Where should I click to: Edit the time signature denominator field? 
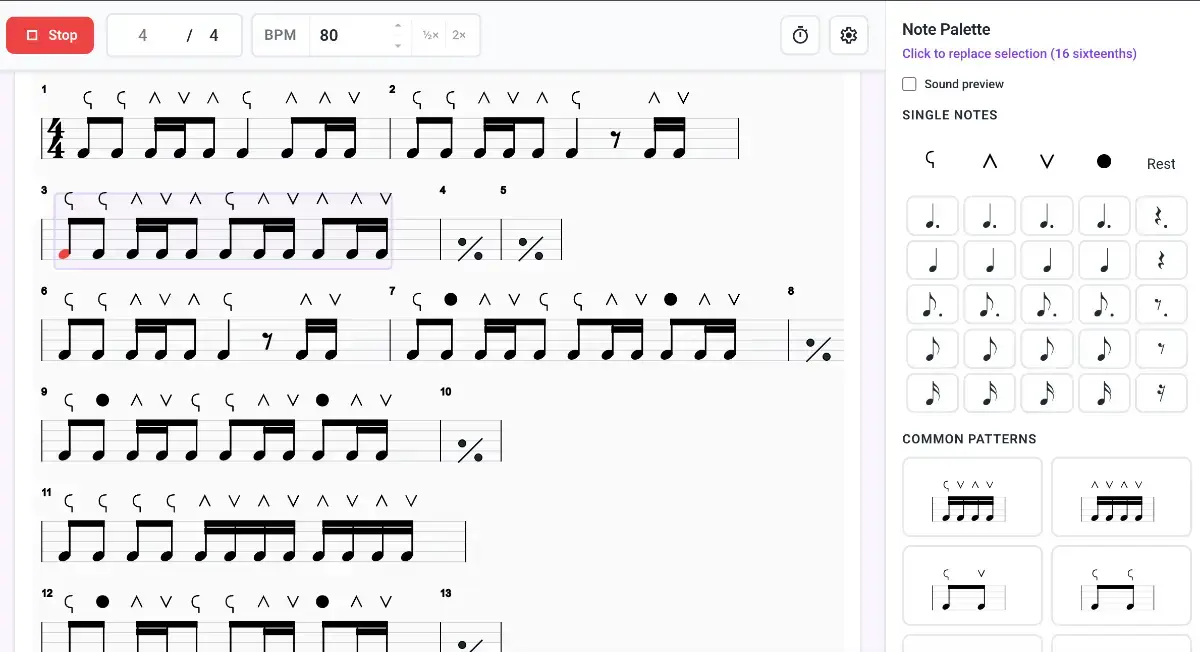click(214, 35)
